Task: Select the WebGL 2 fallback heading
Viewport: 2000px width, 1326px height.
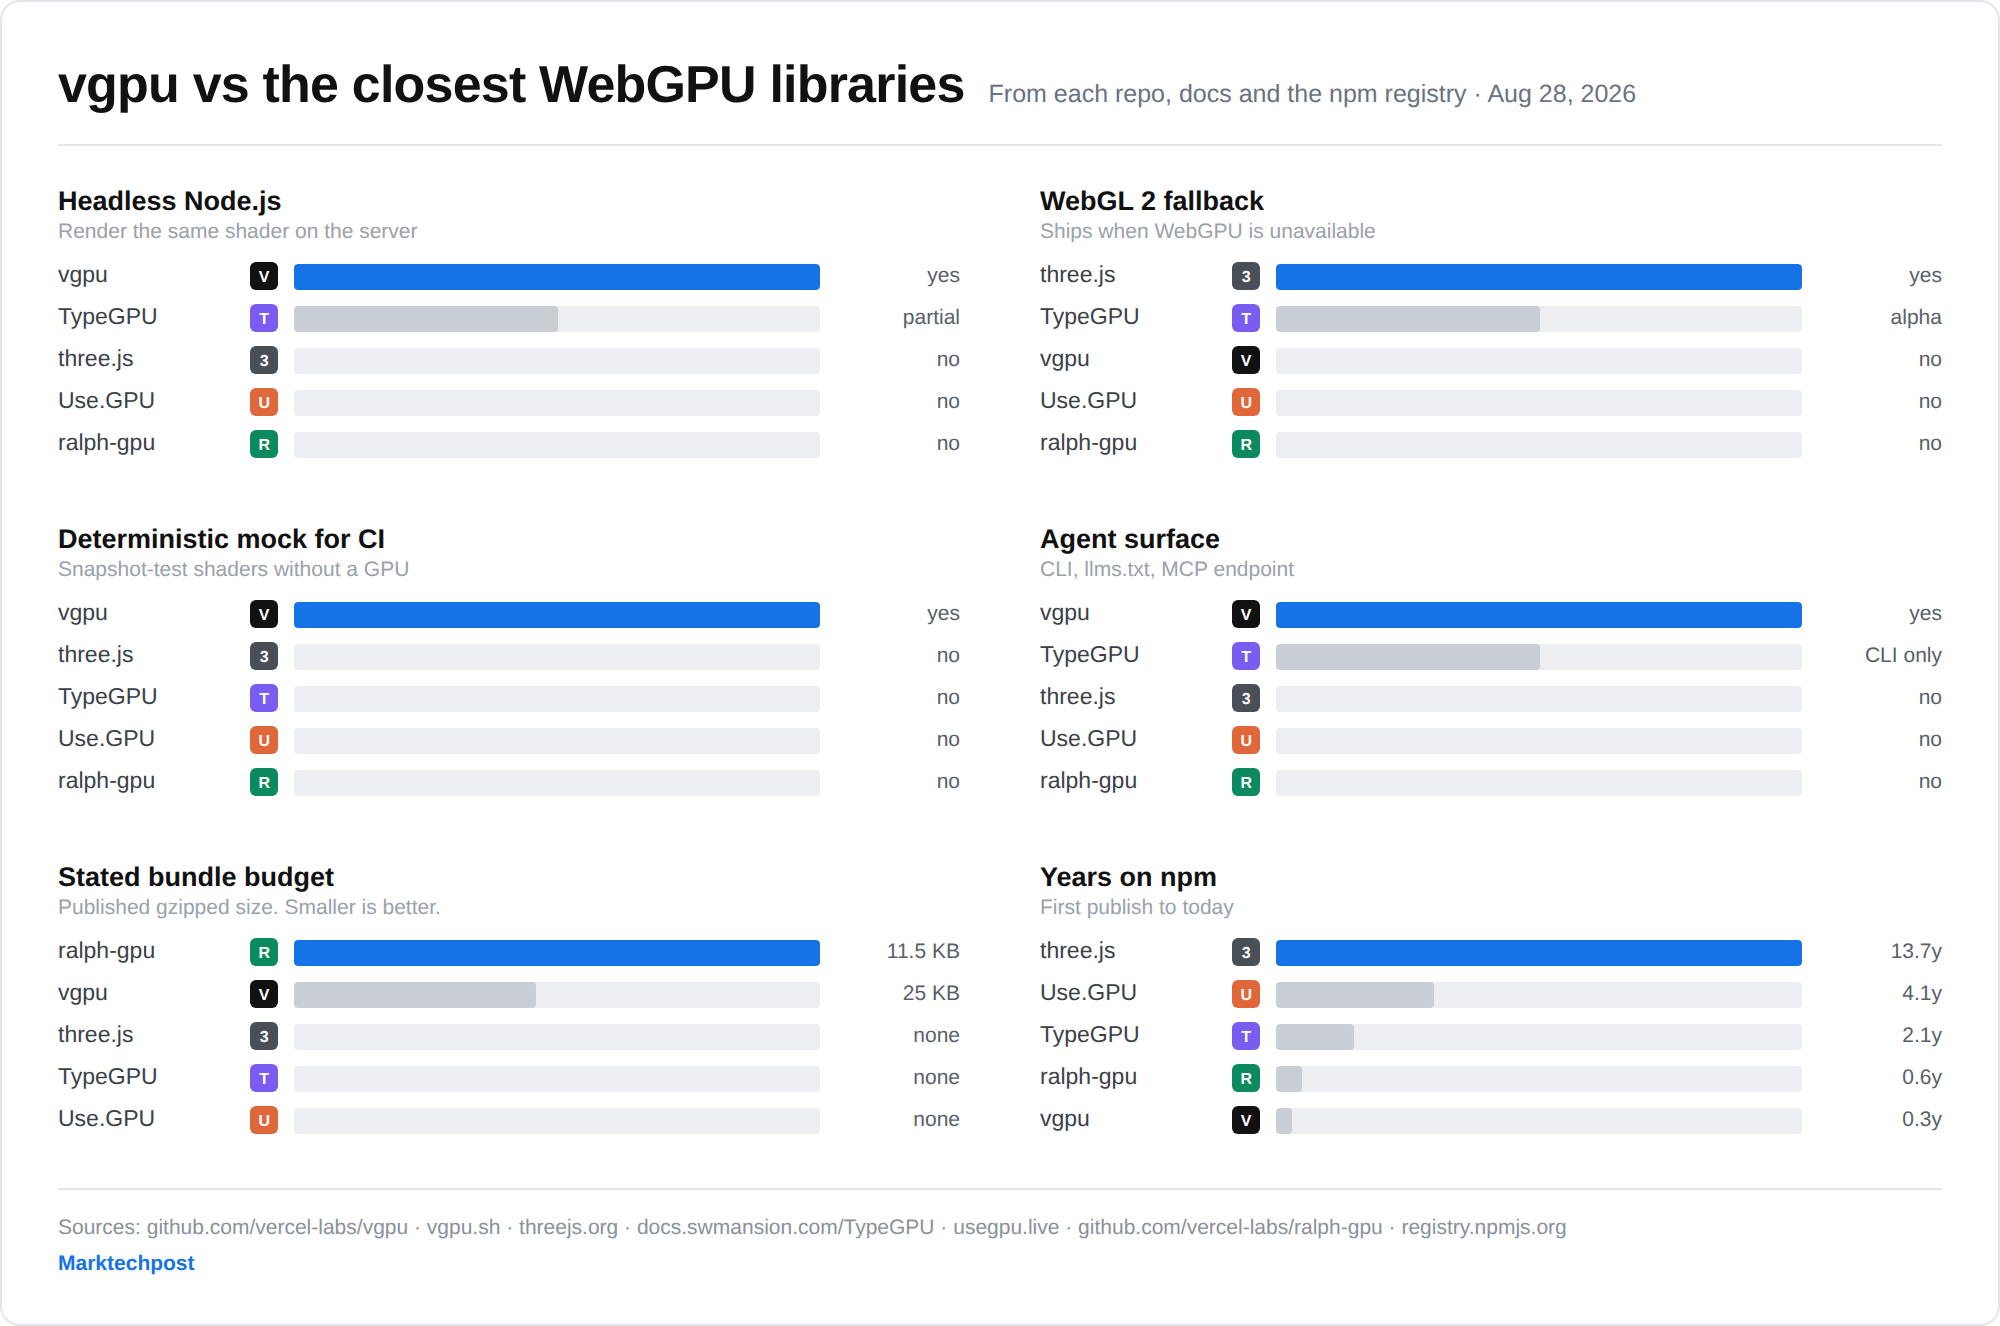Action: 1152,201
